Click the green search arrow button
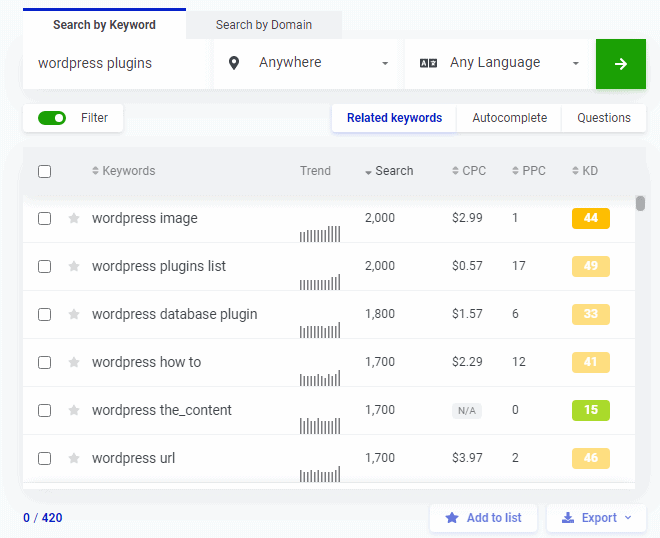This screenshot has height=538, width=660. [x=620, y=64]
